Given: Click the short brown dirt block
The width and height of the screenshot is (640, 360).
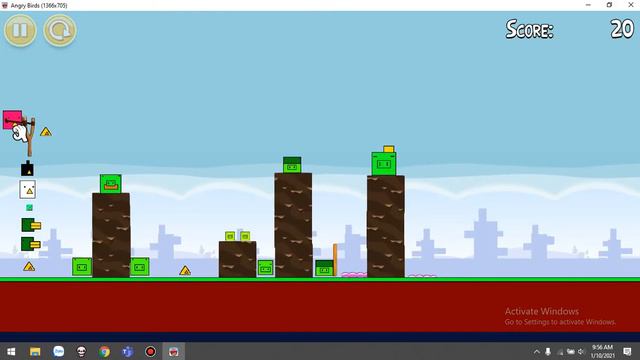Looking at the screenshot, I should 238,260.
